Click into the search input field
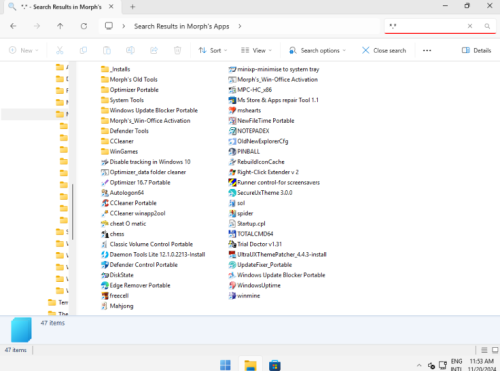500x371 pixels. coord(428,26)
